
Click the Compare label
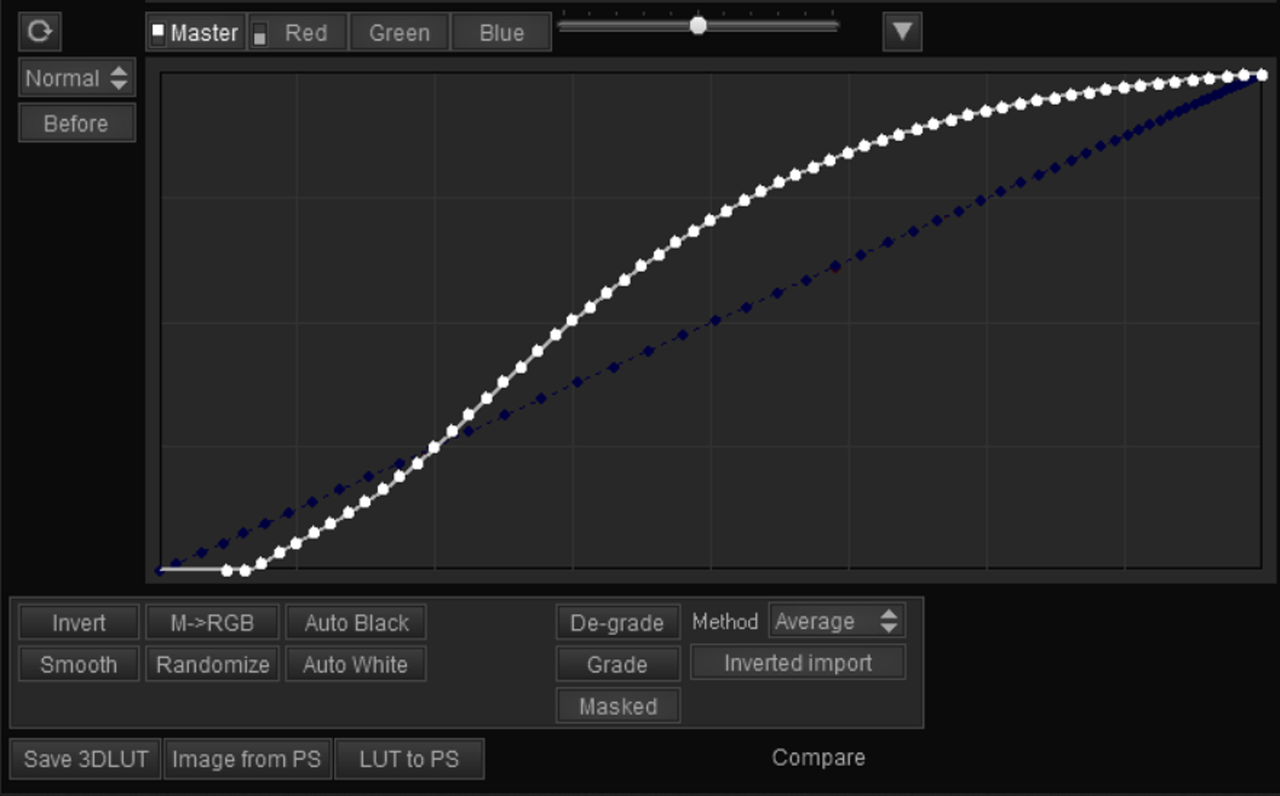tap(818, 758)
